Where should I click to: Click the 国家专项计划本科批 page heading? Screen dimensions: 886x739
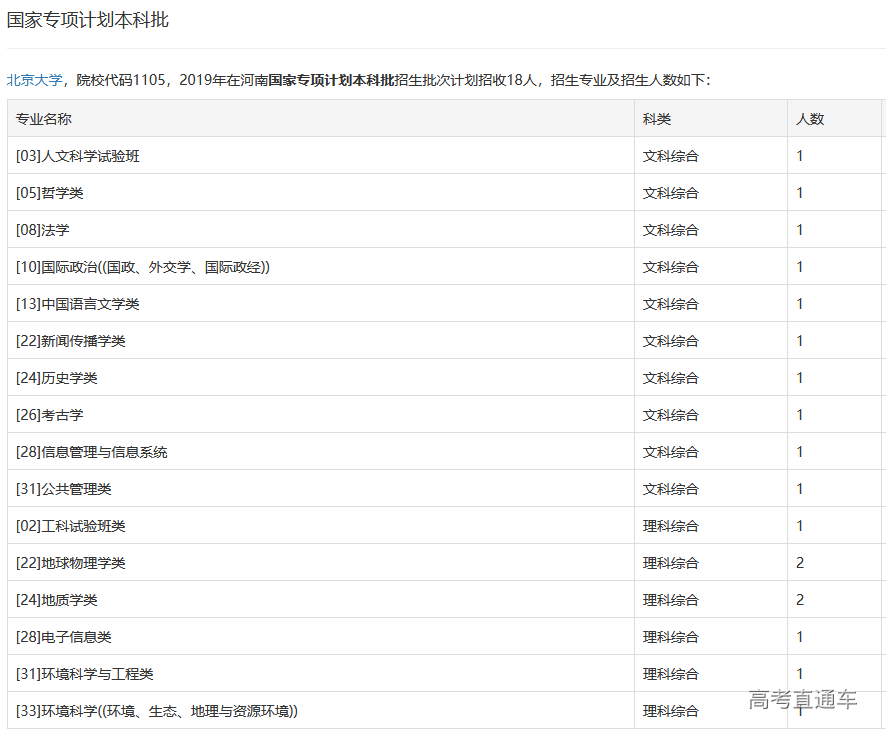pyautogui.click(x=88, y=20)
